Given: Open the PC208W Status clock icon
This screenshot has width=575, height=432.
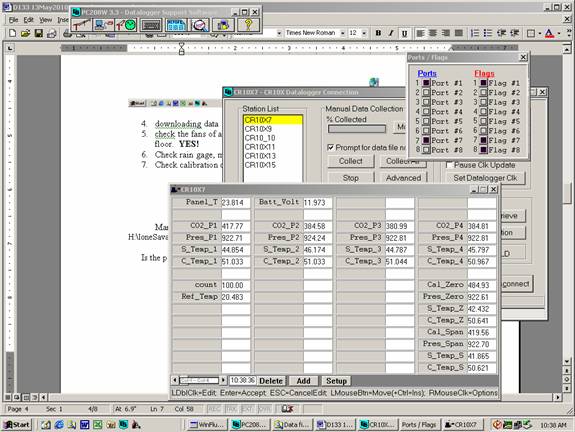Looking at the screenshot, I should (126, 25).
